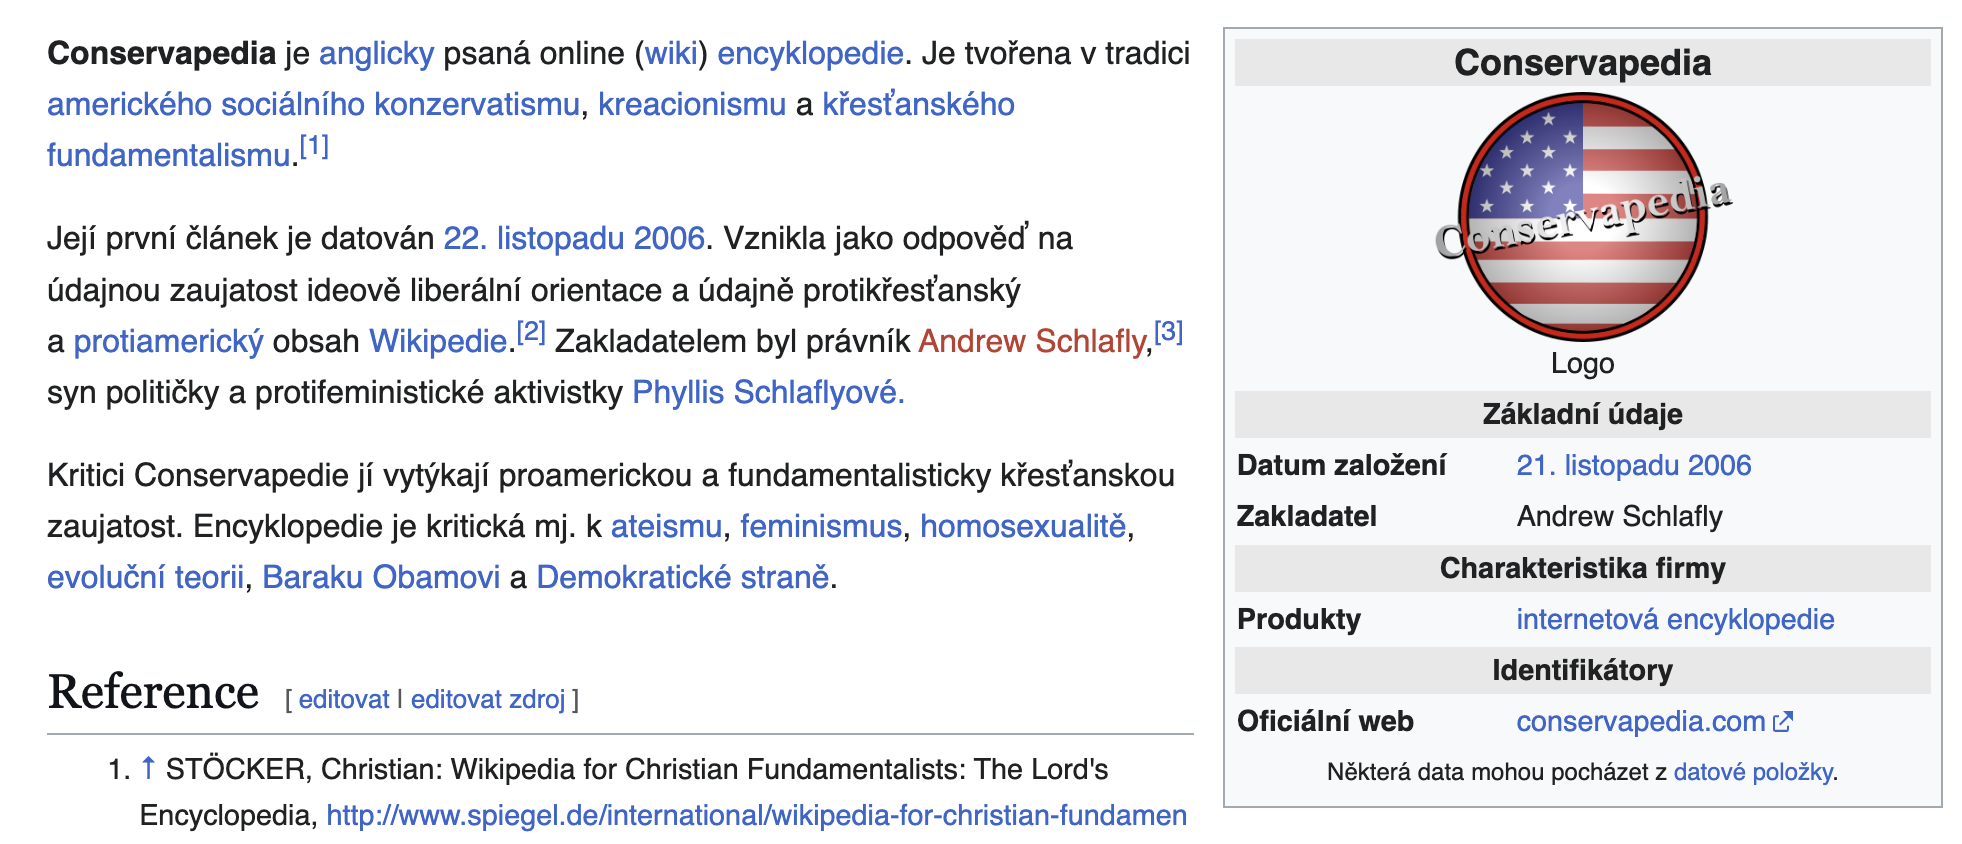Click the "kreacionismu" link
The height and width of the screenshot is (844, 1962).
point(692,104)
